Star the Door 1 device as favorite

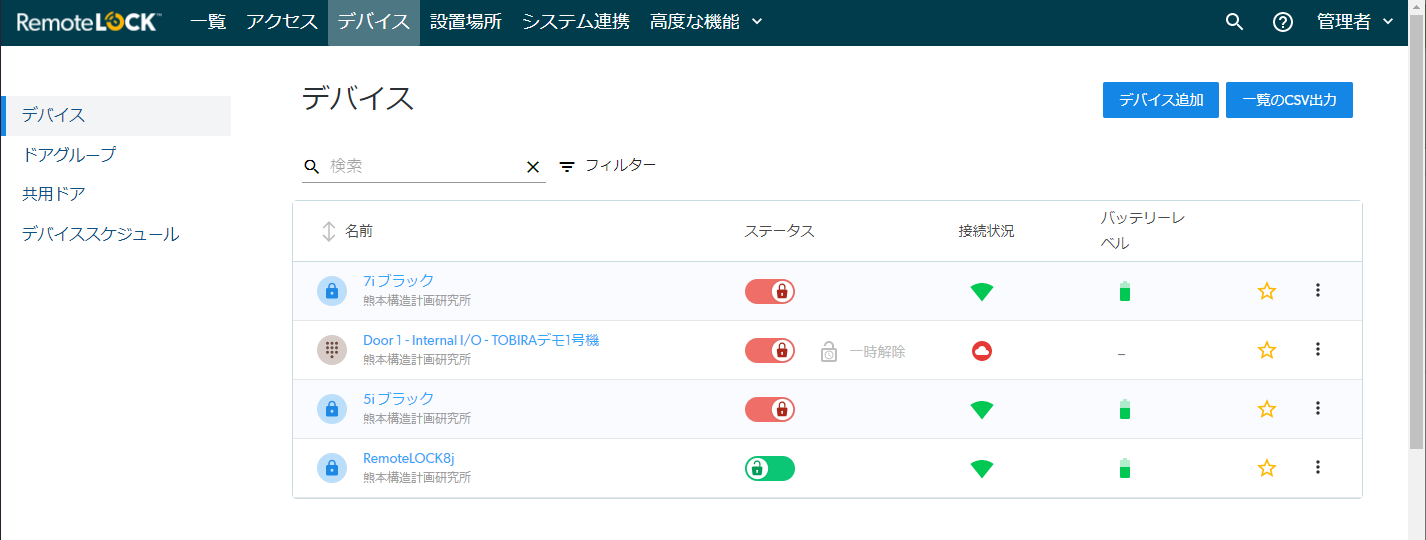click(x=1267, y=350)
